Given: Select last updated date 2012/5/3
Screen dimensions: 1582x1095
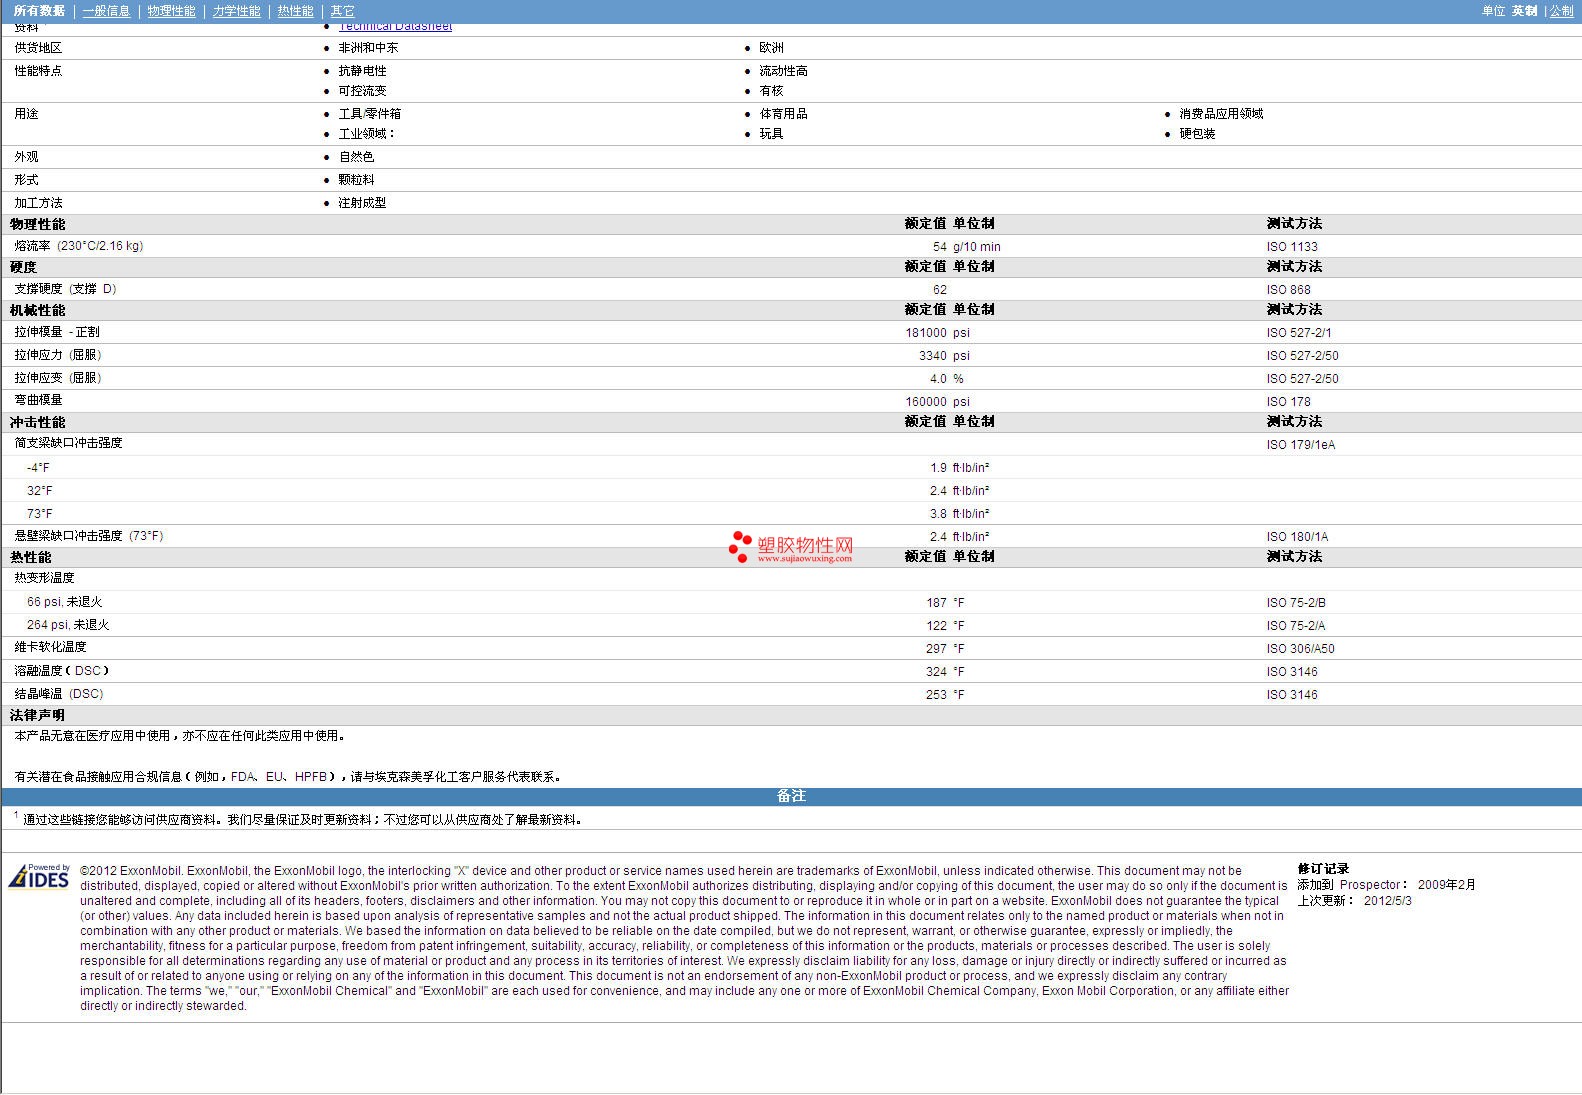Looking at the screenshot, I should pos(1388,901).
